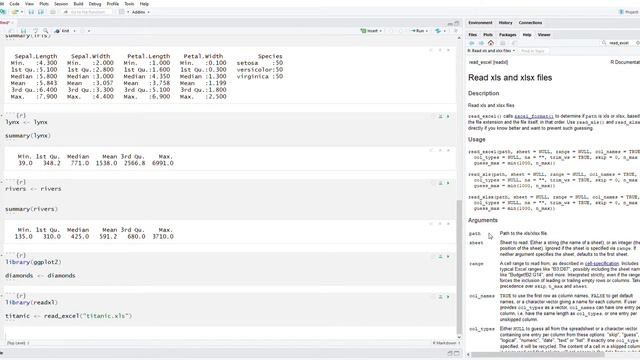640x360 pixels.
Task: Open the Tools menu
Action: point(129,4)
